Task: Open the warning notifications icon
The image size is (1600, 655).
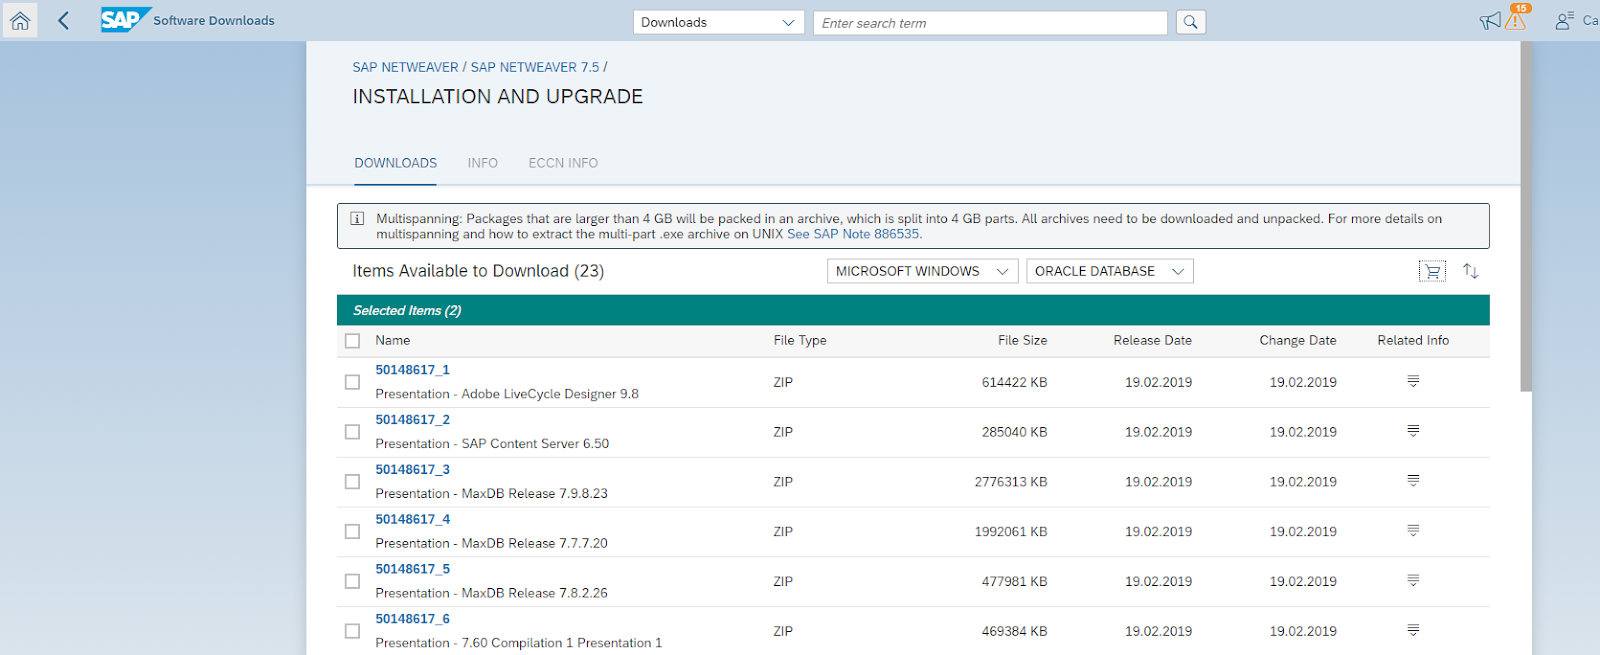Action: [x=1516, y=20]
